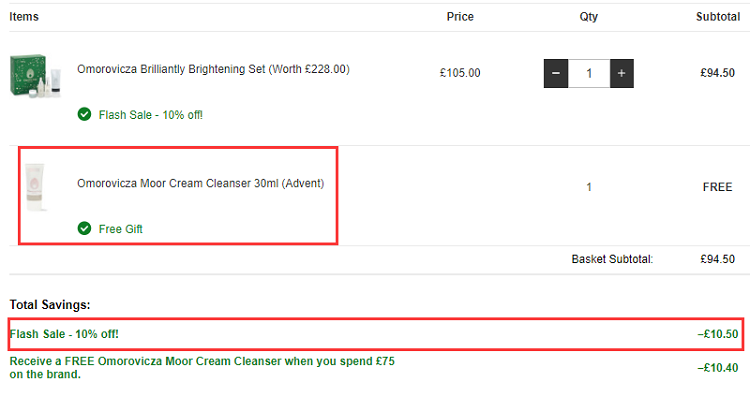This screenshot has width=750, height=397.
Task: Click the green check icon beside Free Gift
Action: 84,228
